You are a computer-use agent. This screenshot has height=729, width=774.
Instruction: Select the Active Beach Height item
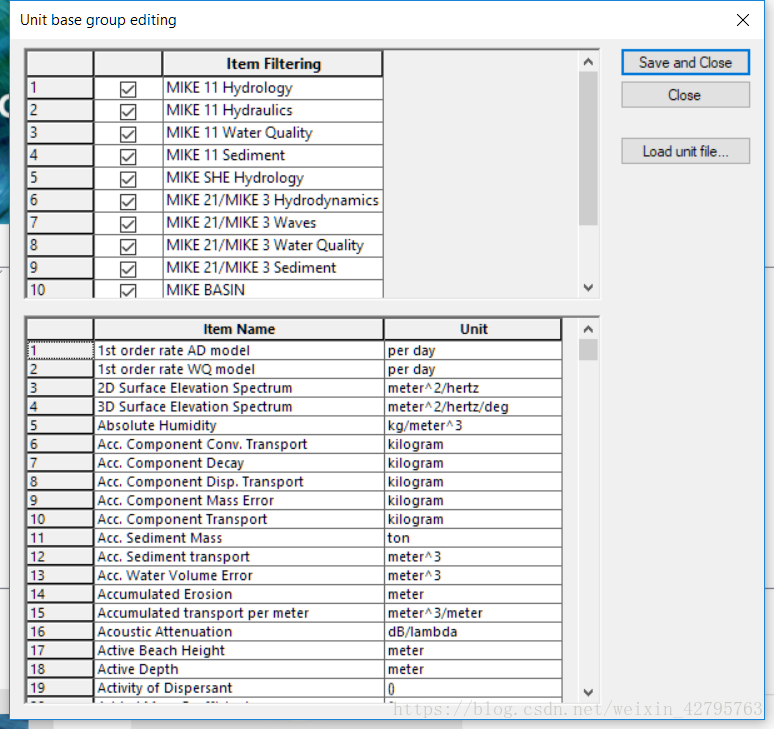[239, 651]
